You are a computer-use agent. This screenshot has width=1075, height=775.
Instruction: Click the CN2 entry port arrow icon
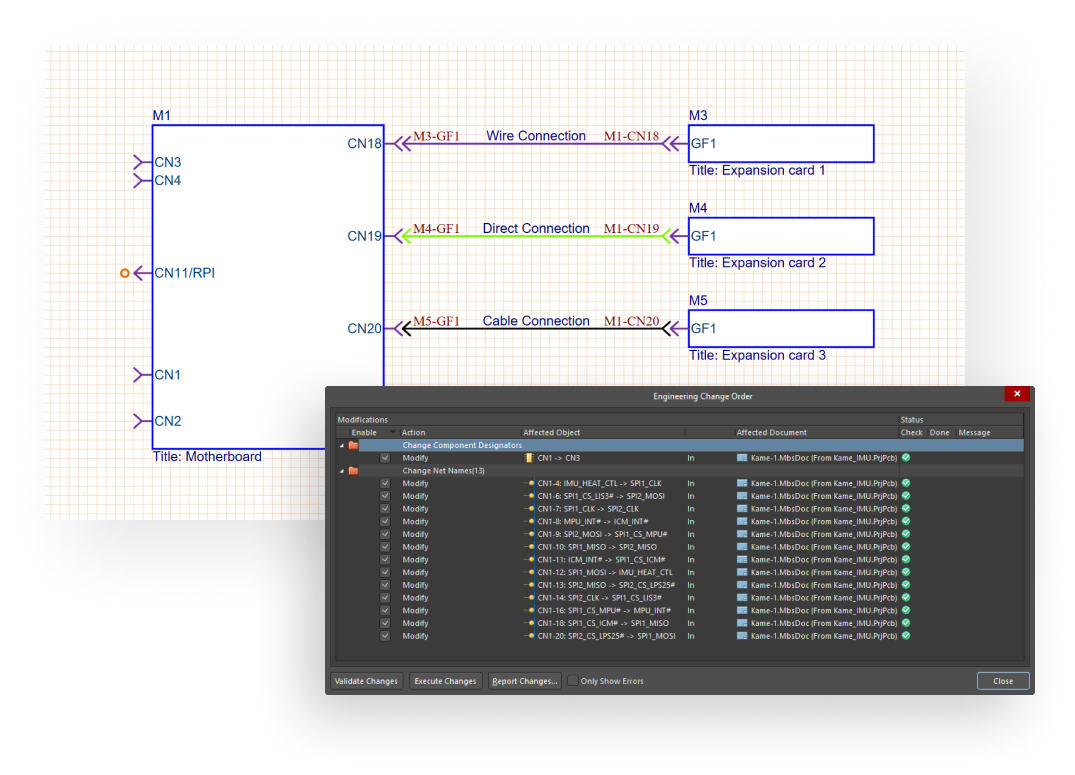(140, 421)
